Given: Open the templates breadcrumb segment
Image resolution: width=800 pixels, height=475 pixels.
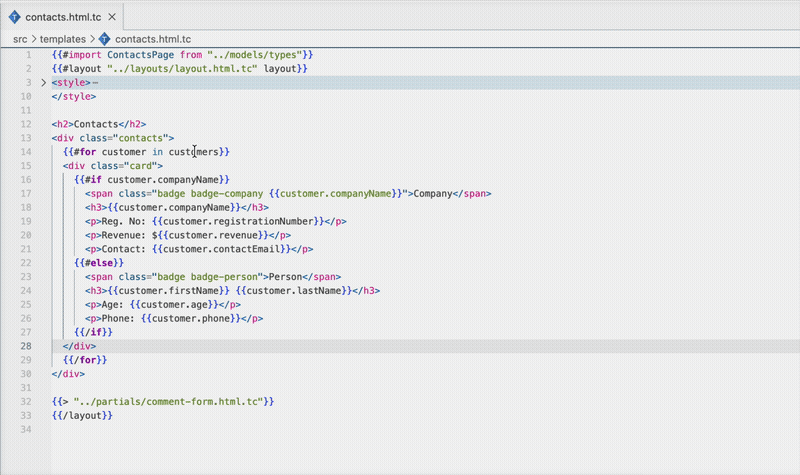Looking at the screenshot, I should pos(63,39).
